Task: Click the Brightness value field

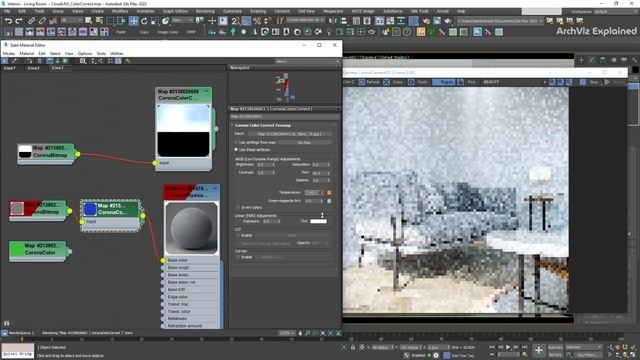Action: (264, 164)
